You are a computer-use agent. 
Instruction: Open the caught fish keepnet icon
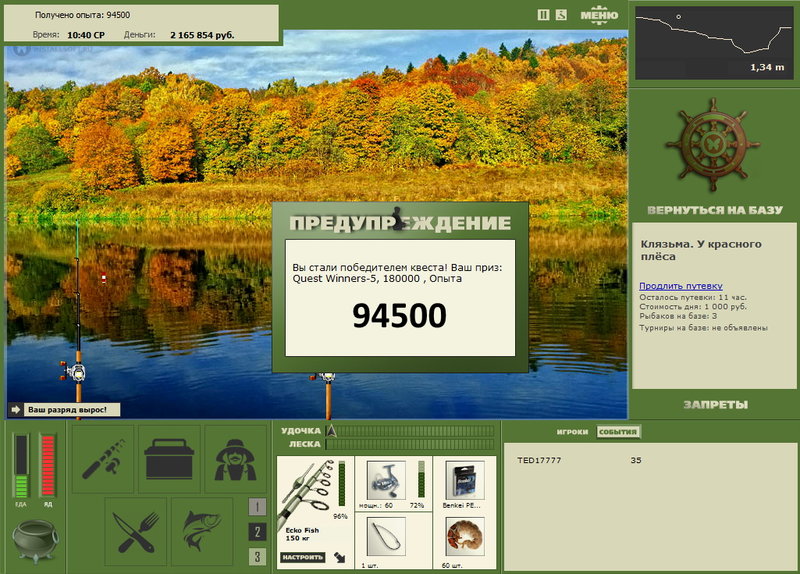[x=202, y=532]
